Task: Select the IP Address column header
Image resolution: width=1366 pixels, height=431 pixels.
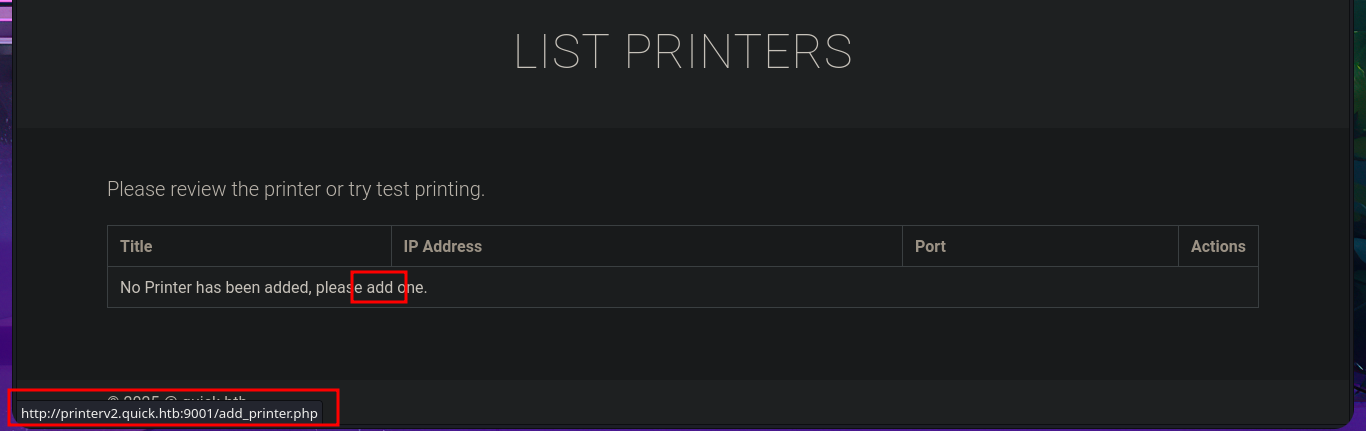Action: [x=442, y=246]
